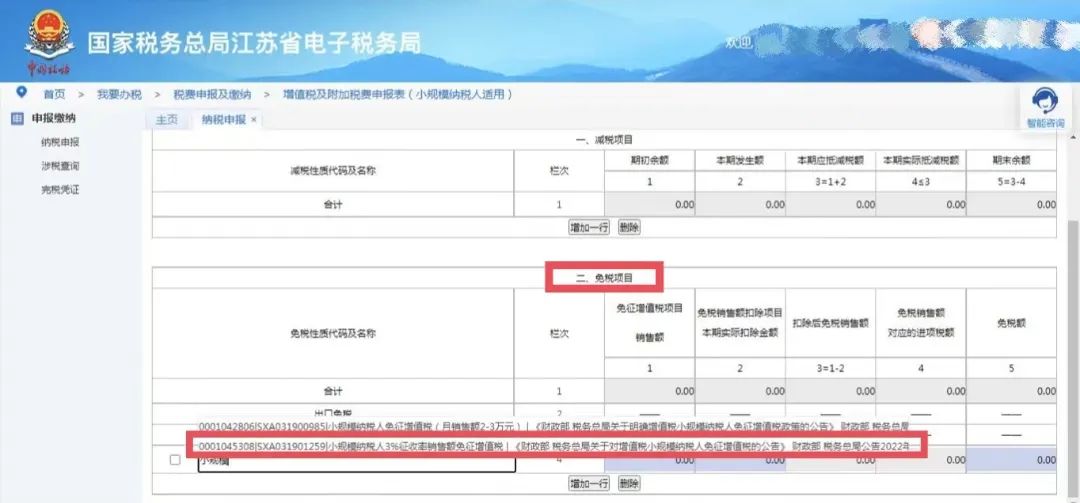Click the 本期发生额 column header
This screenshot has height=503, width=1080.
pos(740,160)
